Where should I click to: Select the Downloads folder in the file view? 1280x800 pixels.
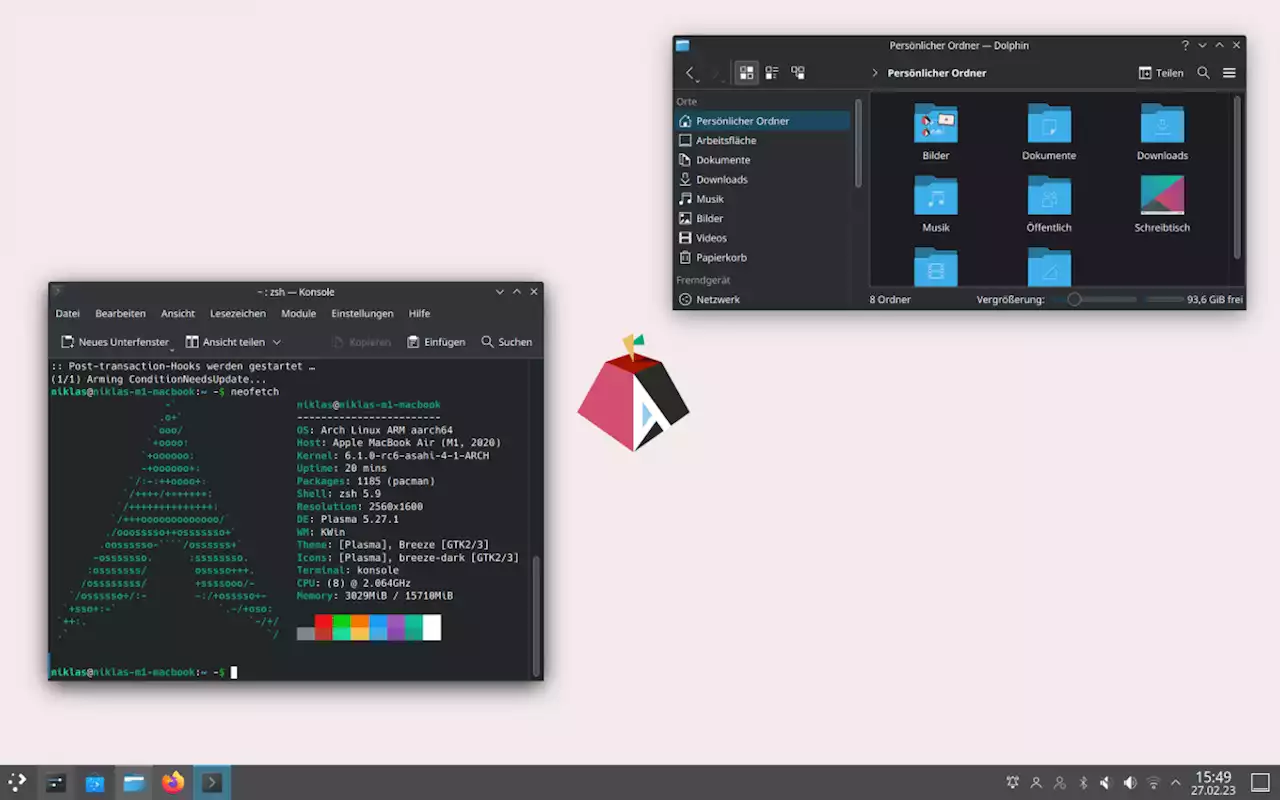click(1162, 132)
